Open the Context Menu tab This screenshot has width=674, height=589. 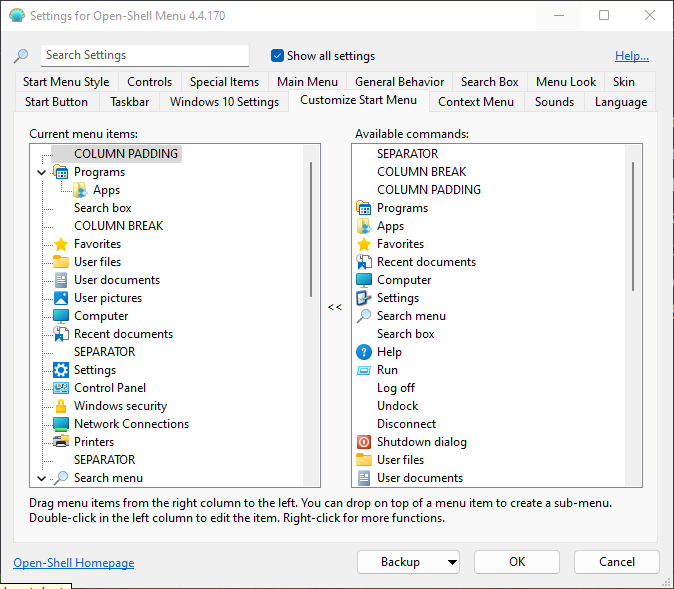(476, 102)
